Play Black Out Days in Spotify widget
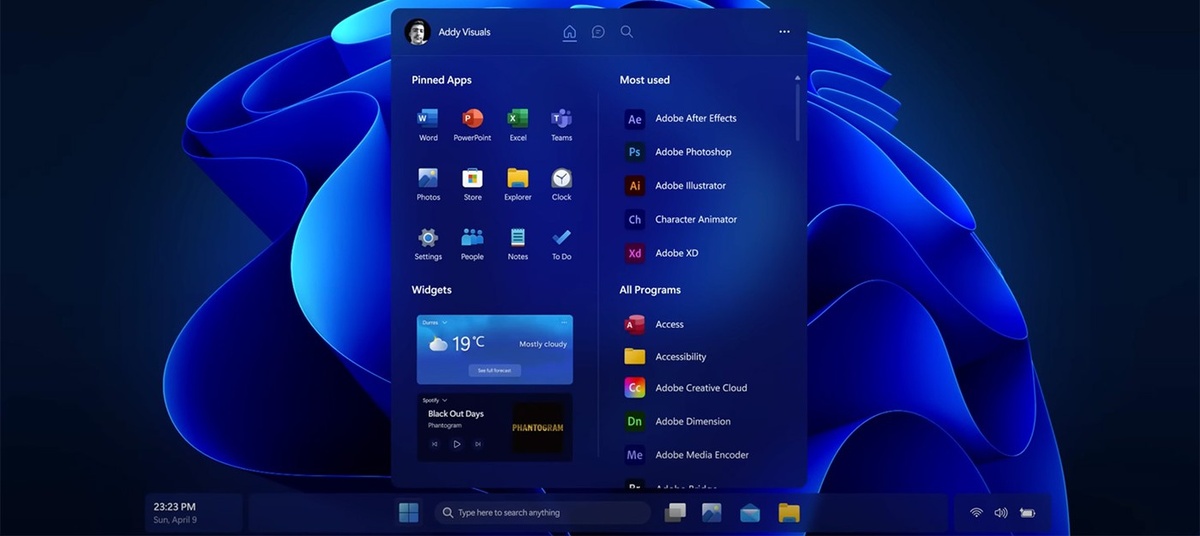The image size is (1200, 536). point(457,444)
